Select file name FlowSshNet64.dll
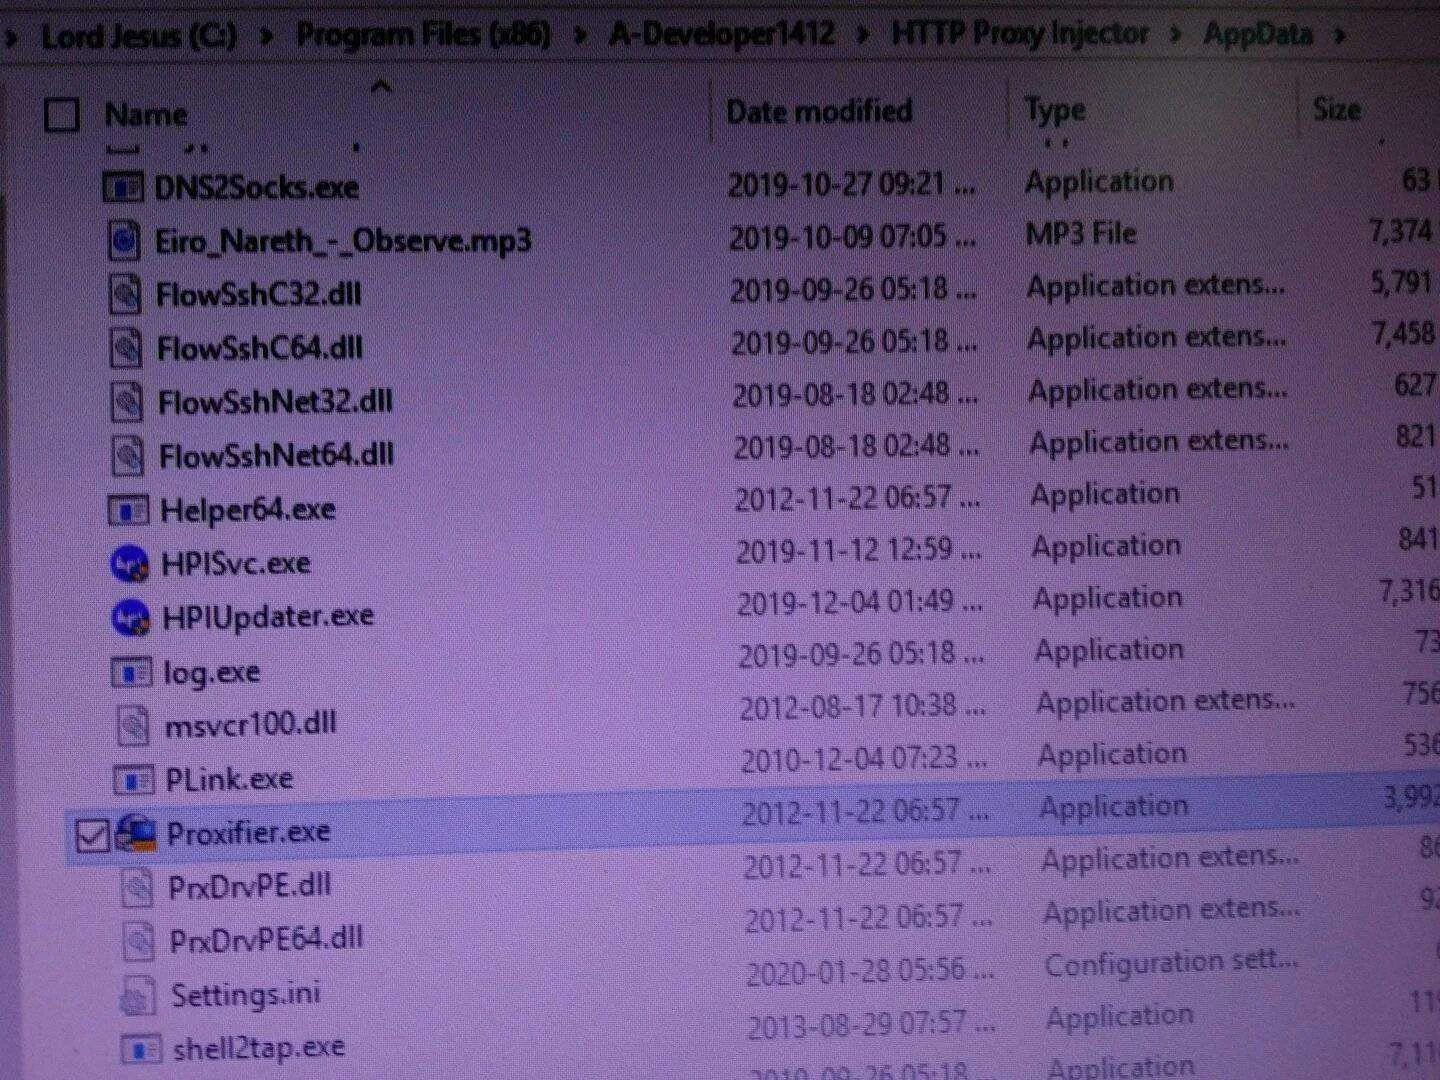This screenshot has width=1440, height=1080. click(x=276, y=456)
